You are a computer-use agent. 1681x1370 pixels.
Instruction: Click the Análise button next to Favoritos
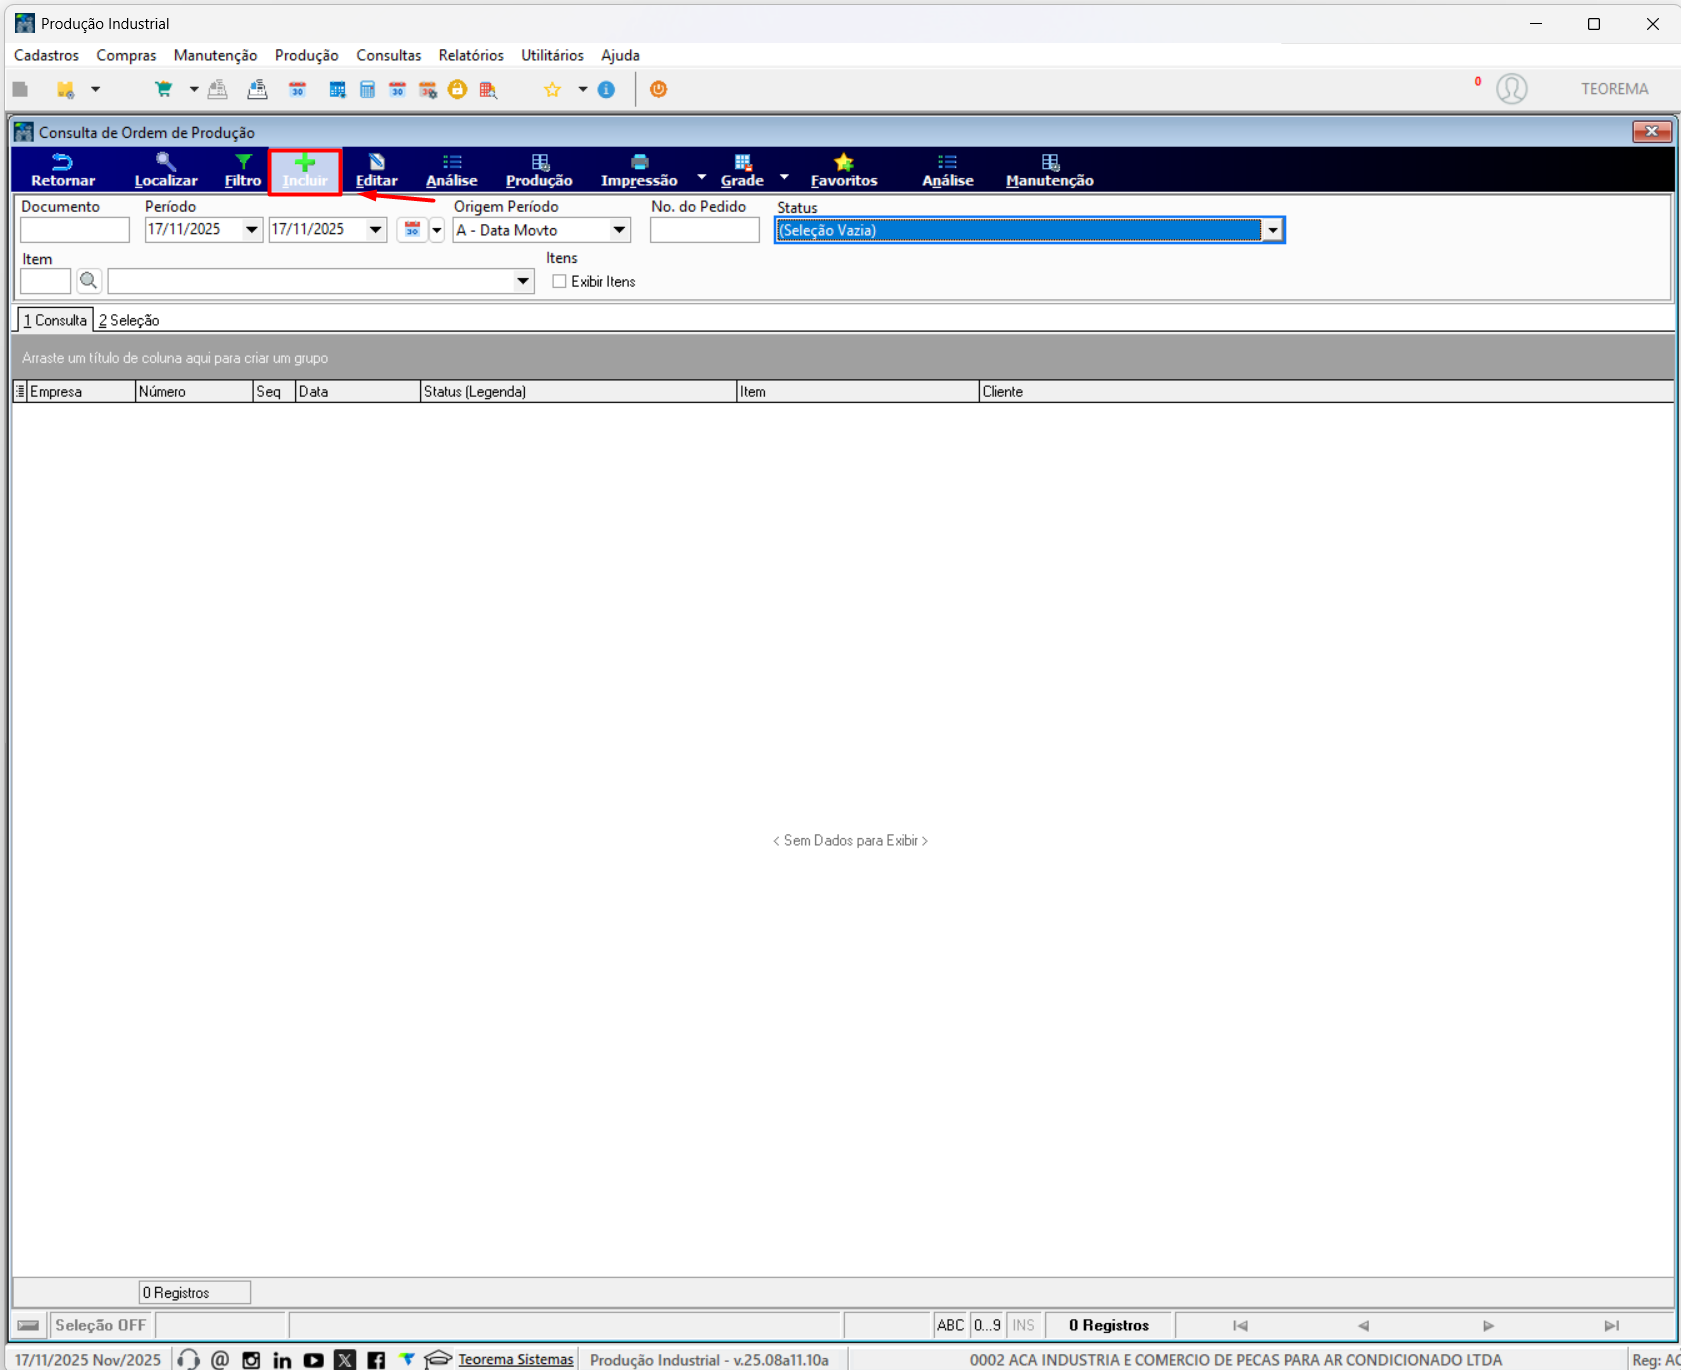point(948,171)
